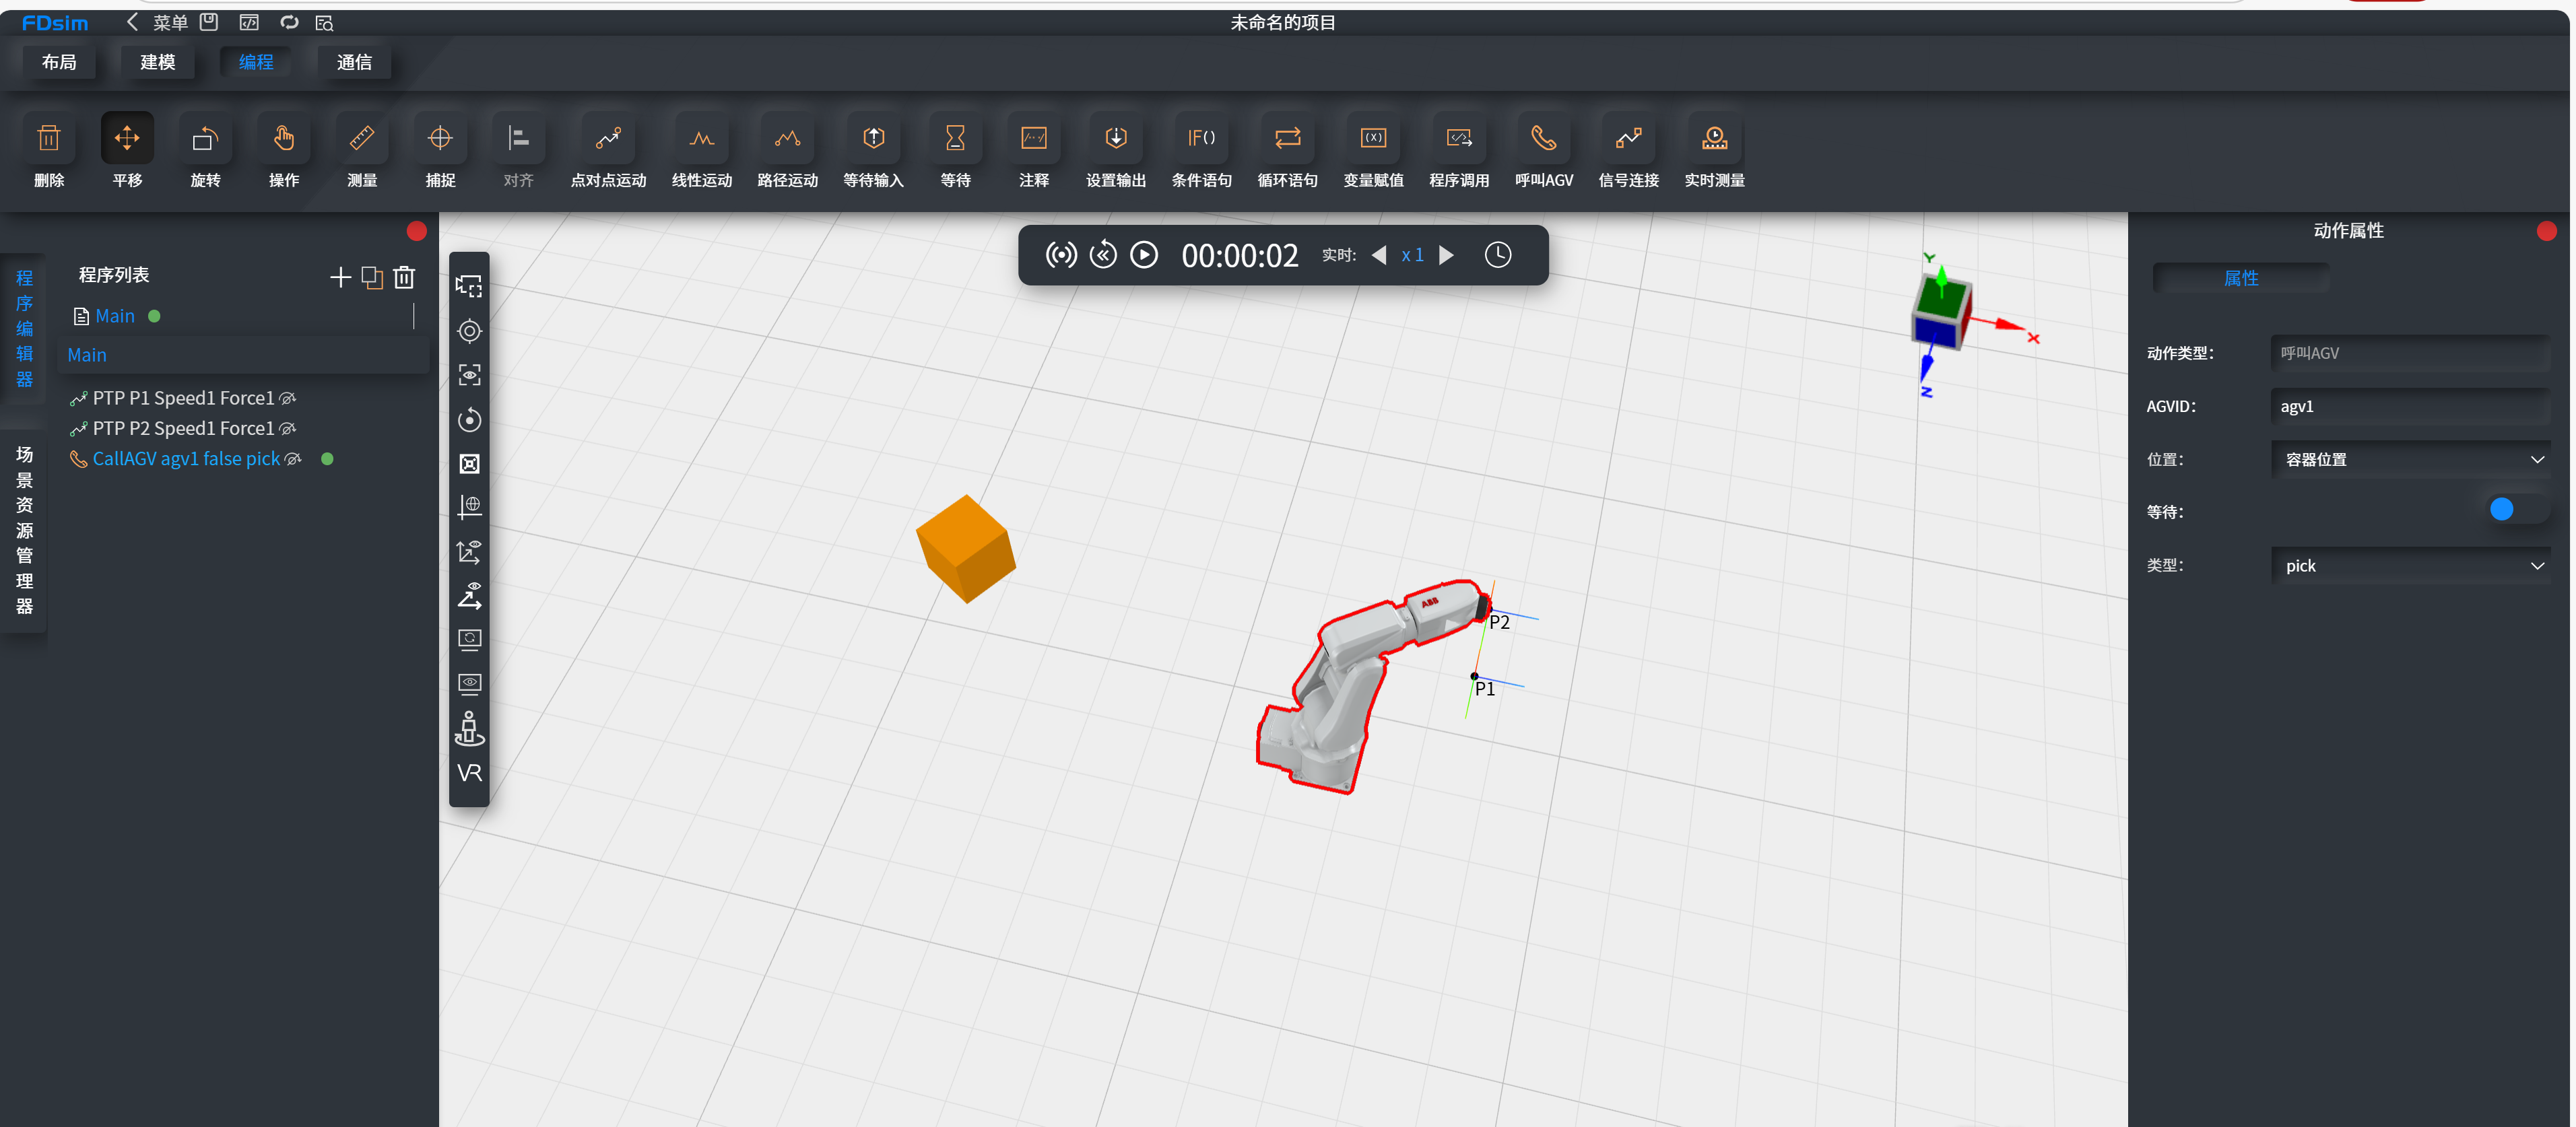The width and height of the screenshot is (2576, 1127).
Task: Click the 属性 properties button
Action: (x=2240, y=278)
